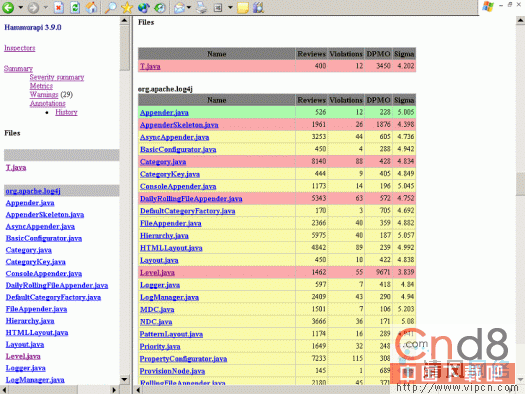525x394 pixels.
Task: Open AppenderSkeleton.java in the files table
Action: [179, 125]
